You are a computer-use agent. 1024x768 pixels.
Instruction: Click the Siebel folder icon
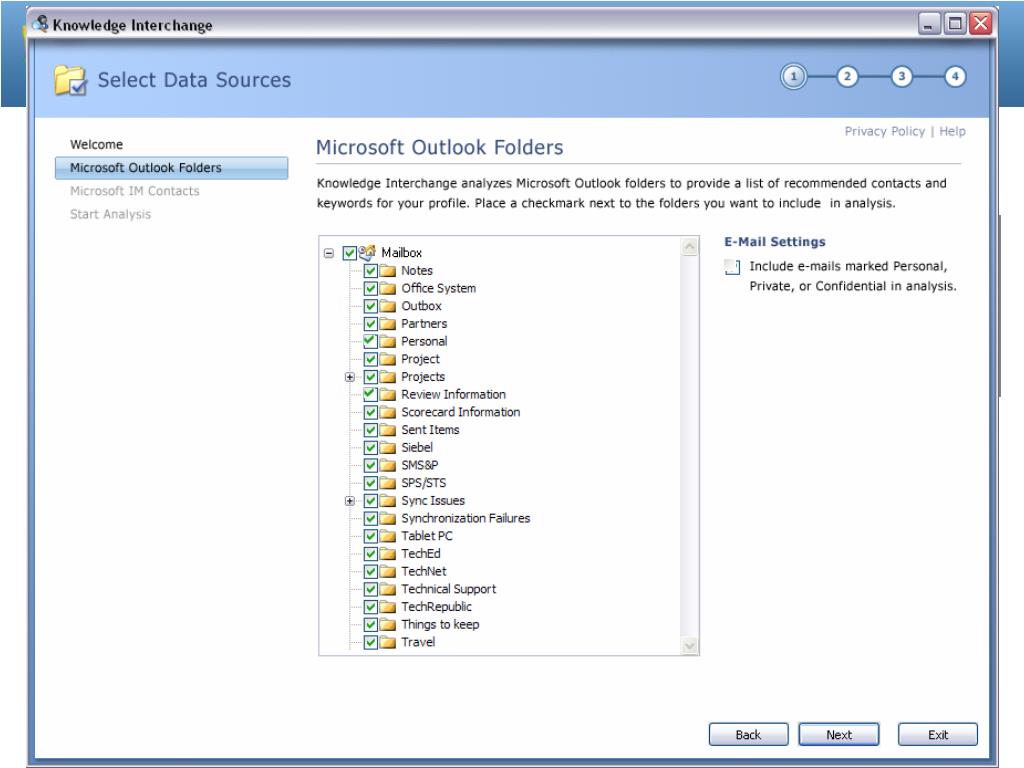pyautogui.click(x=388, y=447)
